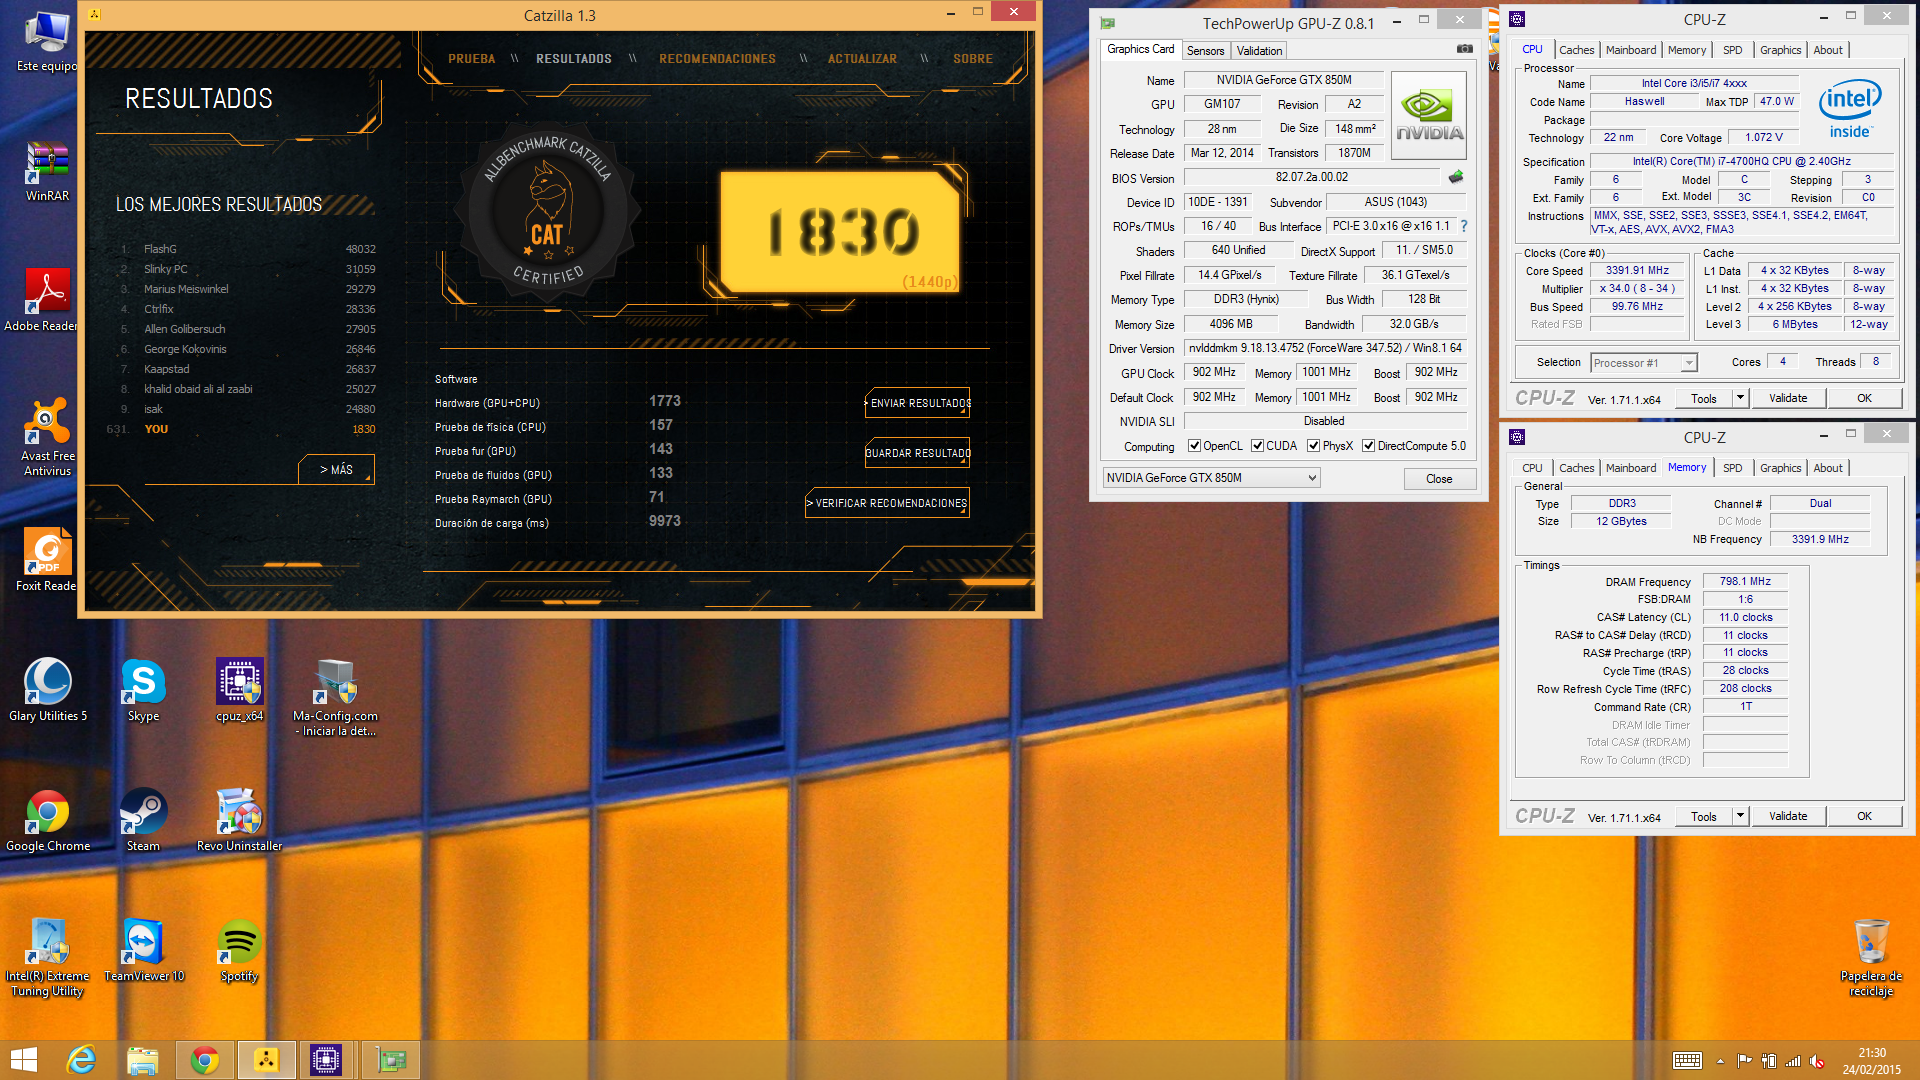Open the Ma-Config.com desktop shortcut

pyautogui.click(x=335, y=697)
